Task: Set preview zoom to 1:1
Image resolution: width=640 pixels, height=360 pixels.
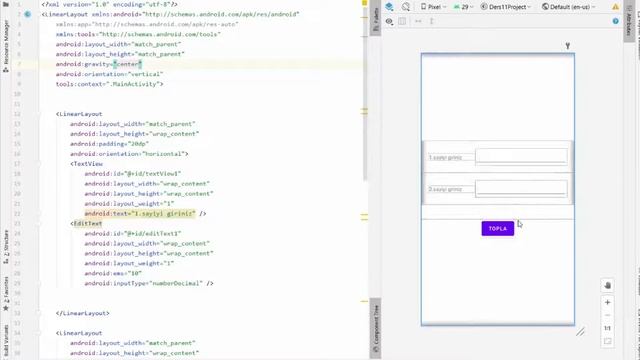Action: pyautogui.click(x=607, y=328)
